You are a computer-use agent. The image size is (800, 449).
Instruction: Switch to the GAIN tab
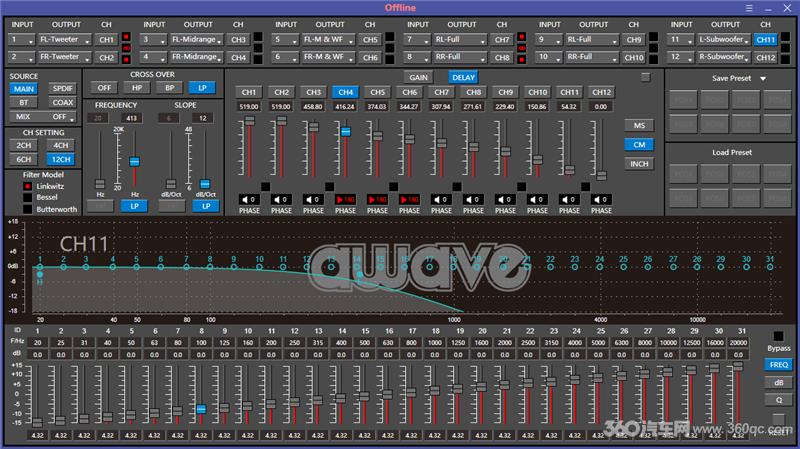coord(418,78)
